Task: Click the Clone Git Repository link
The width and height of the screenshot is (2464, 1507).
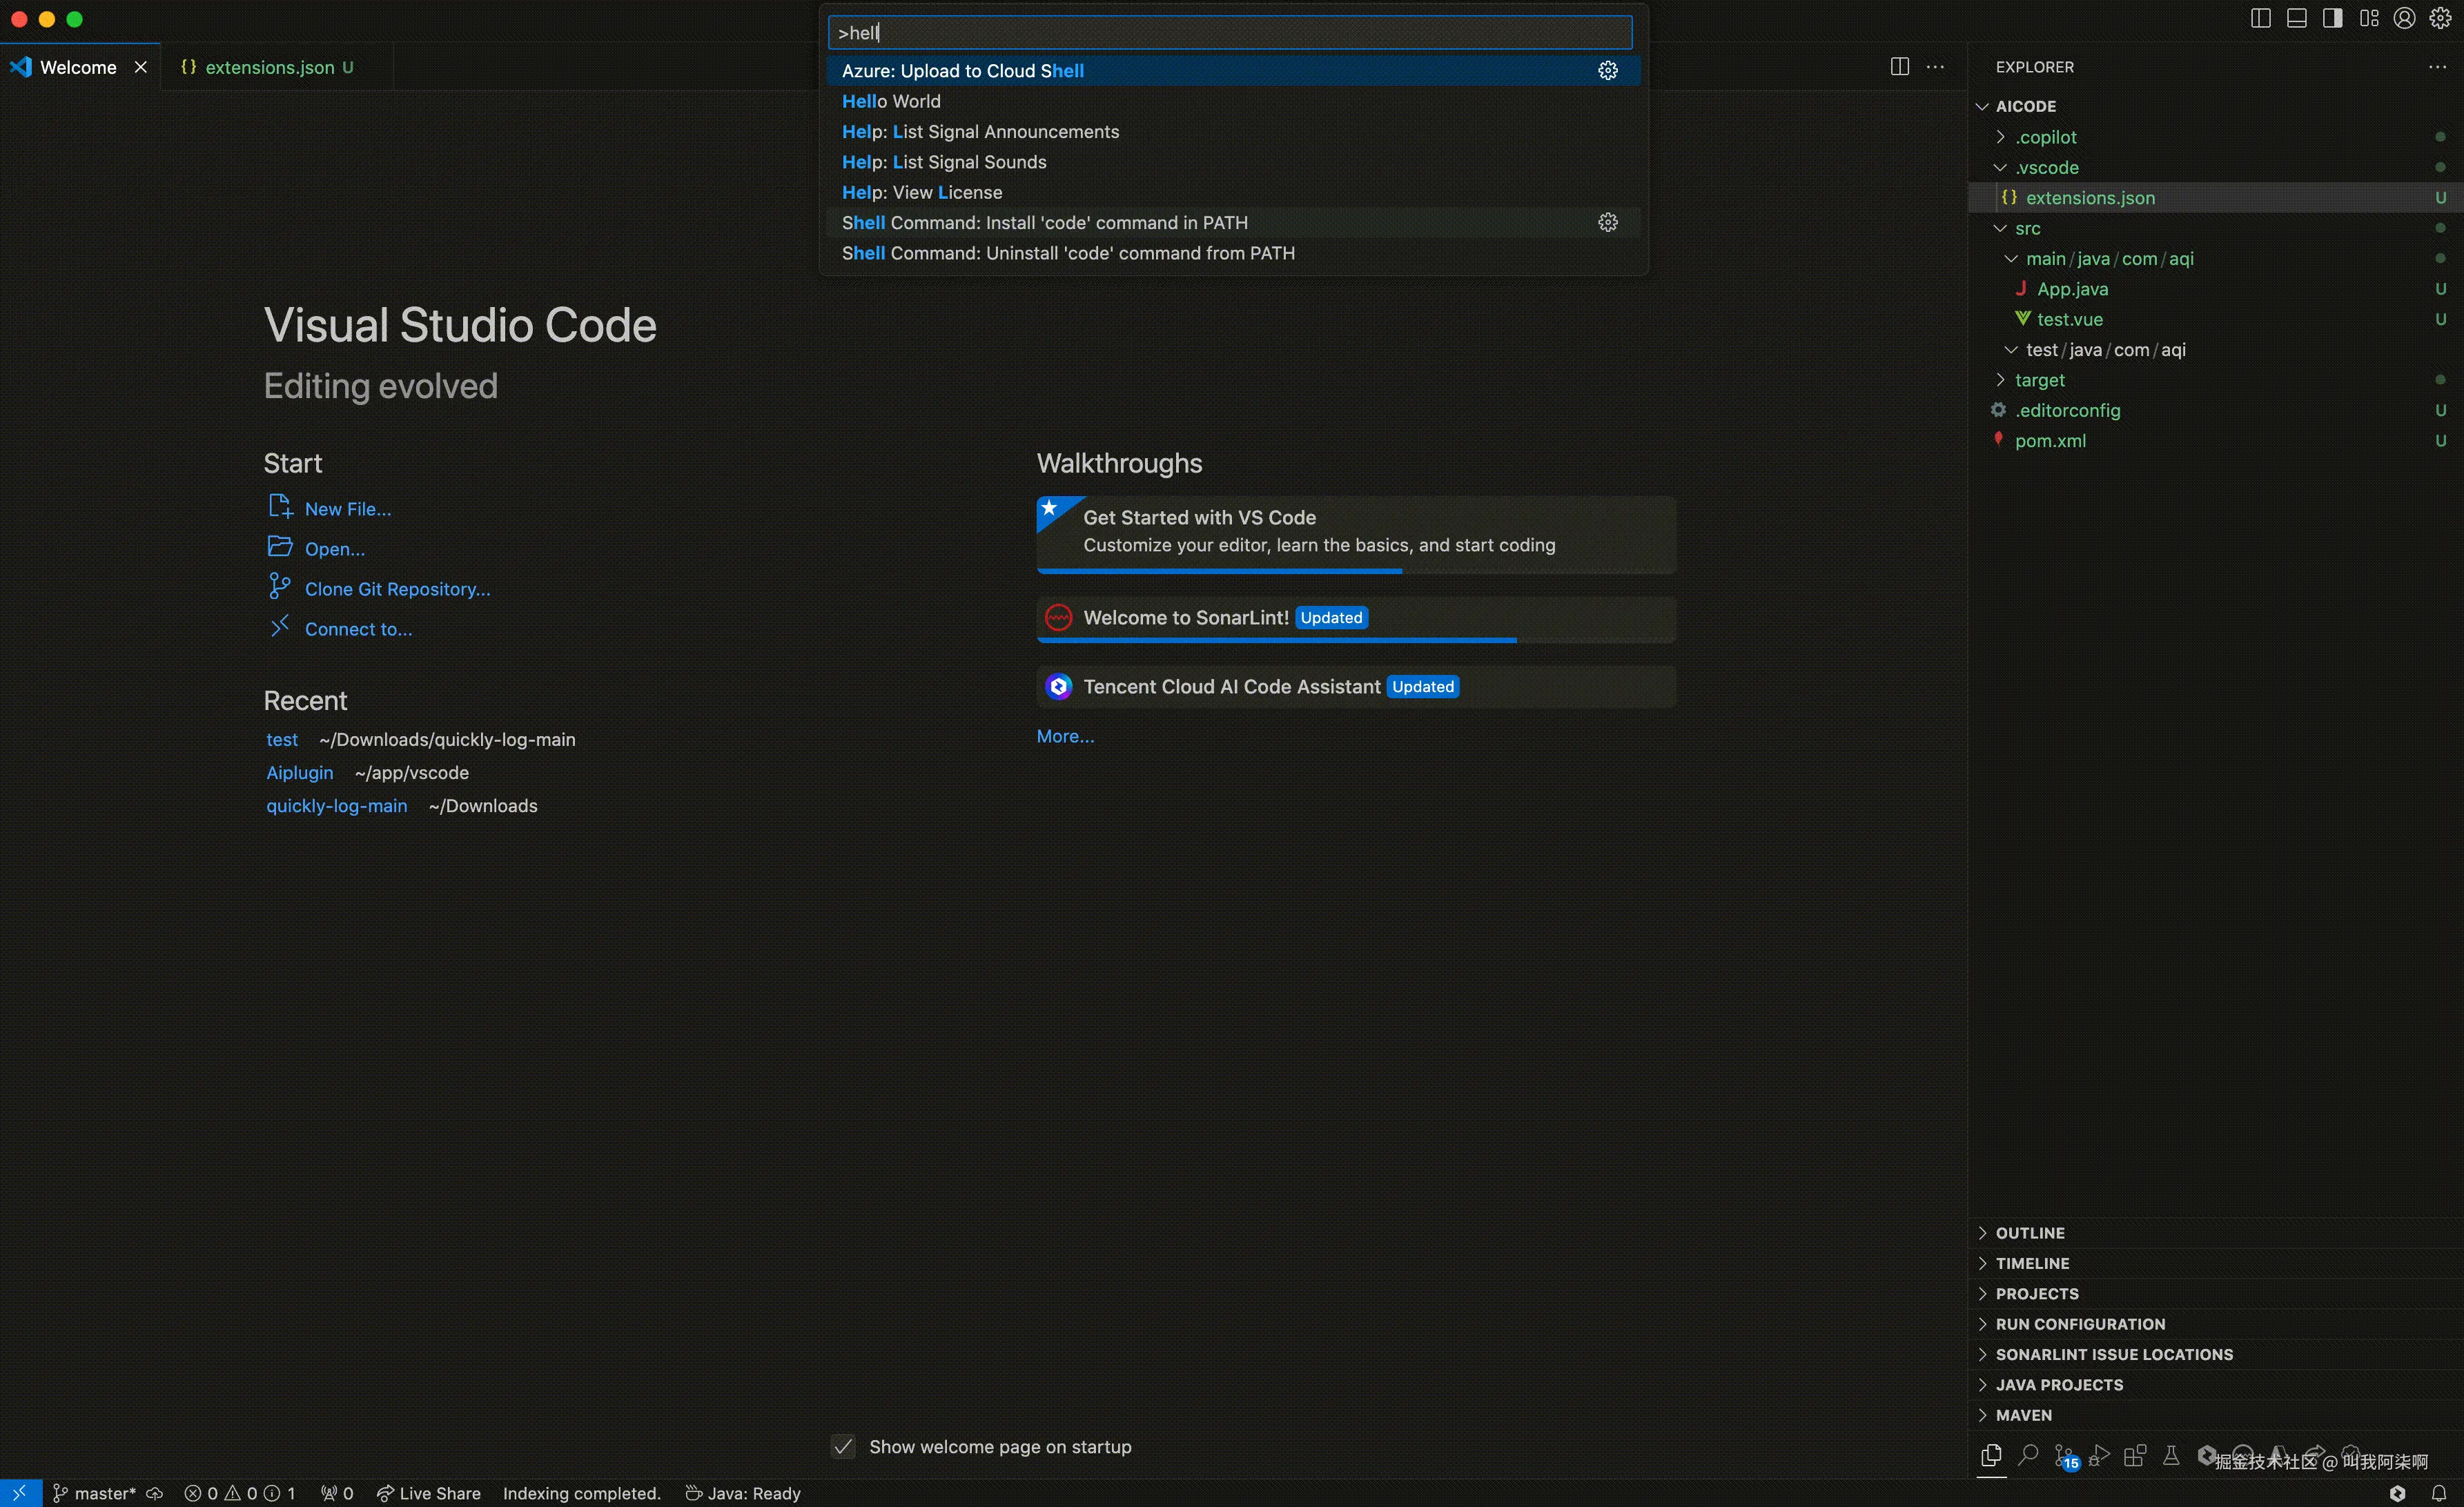Action: 397,589
